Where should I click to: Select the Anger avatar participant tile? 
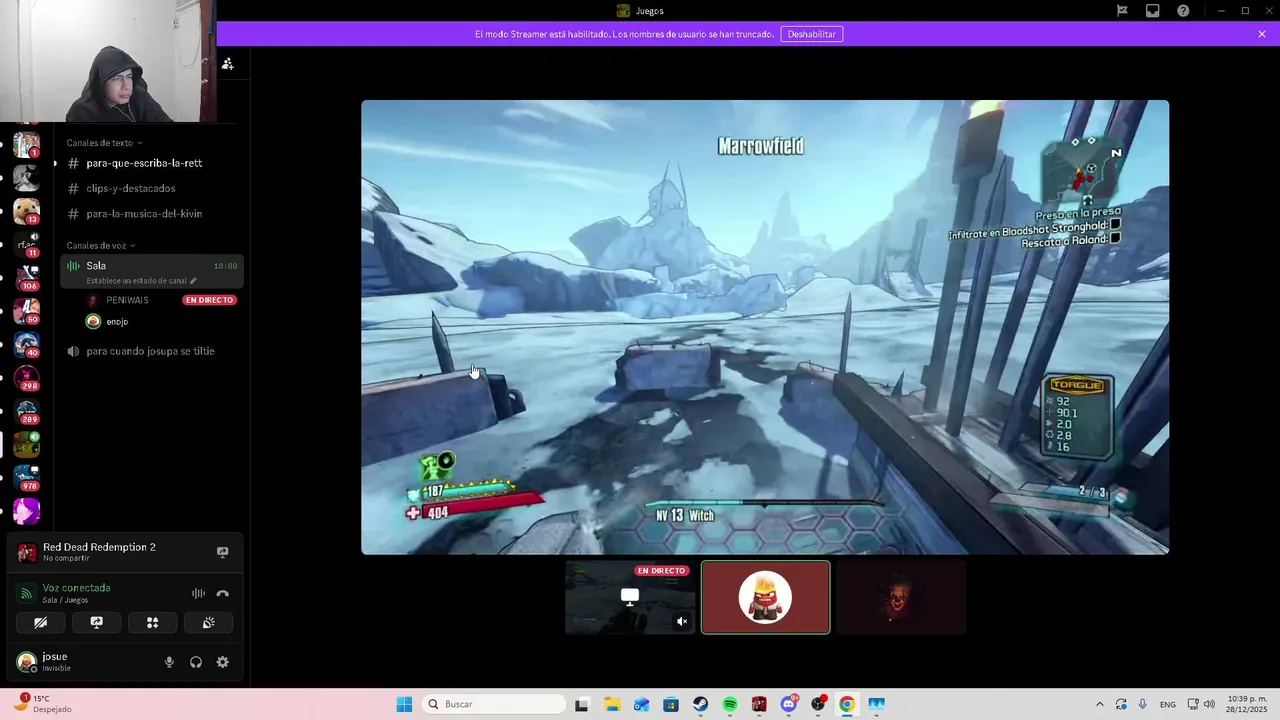(765, 597)
